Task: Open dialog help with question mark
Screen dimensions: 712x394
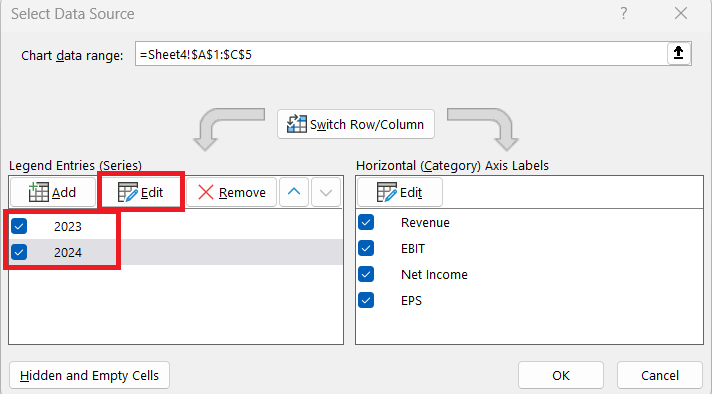Action: click(624, 14)
